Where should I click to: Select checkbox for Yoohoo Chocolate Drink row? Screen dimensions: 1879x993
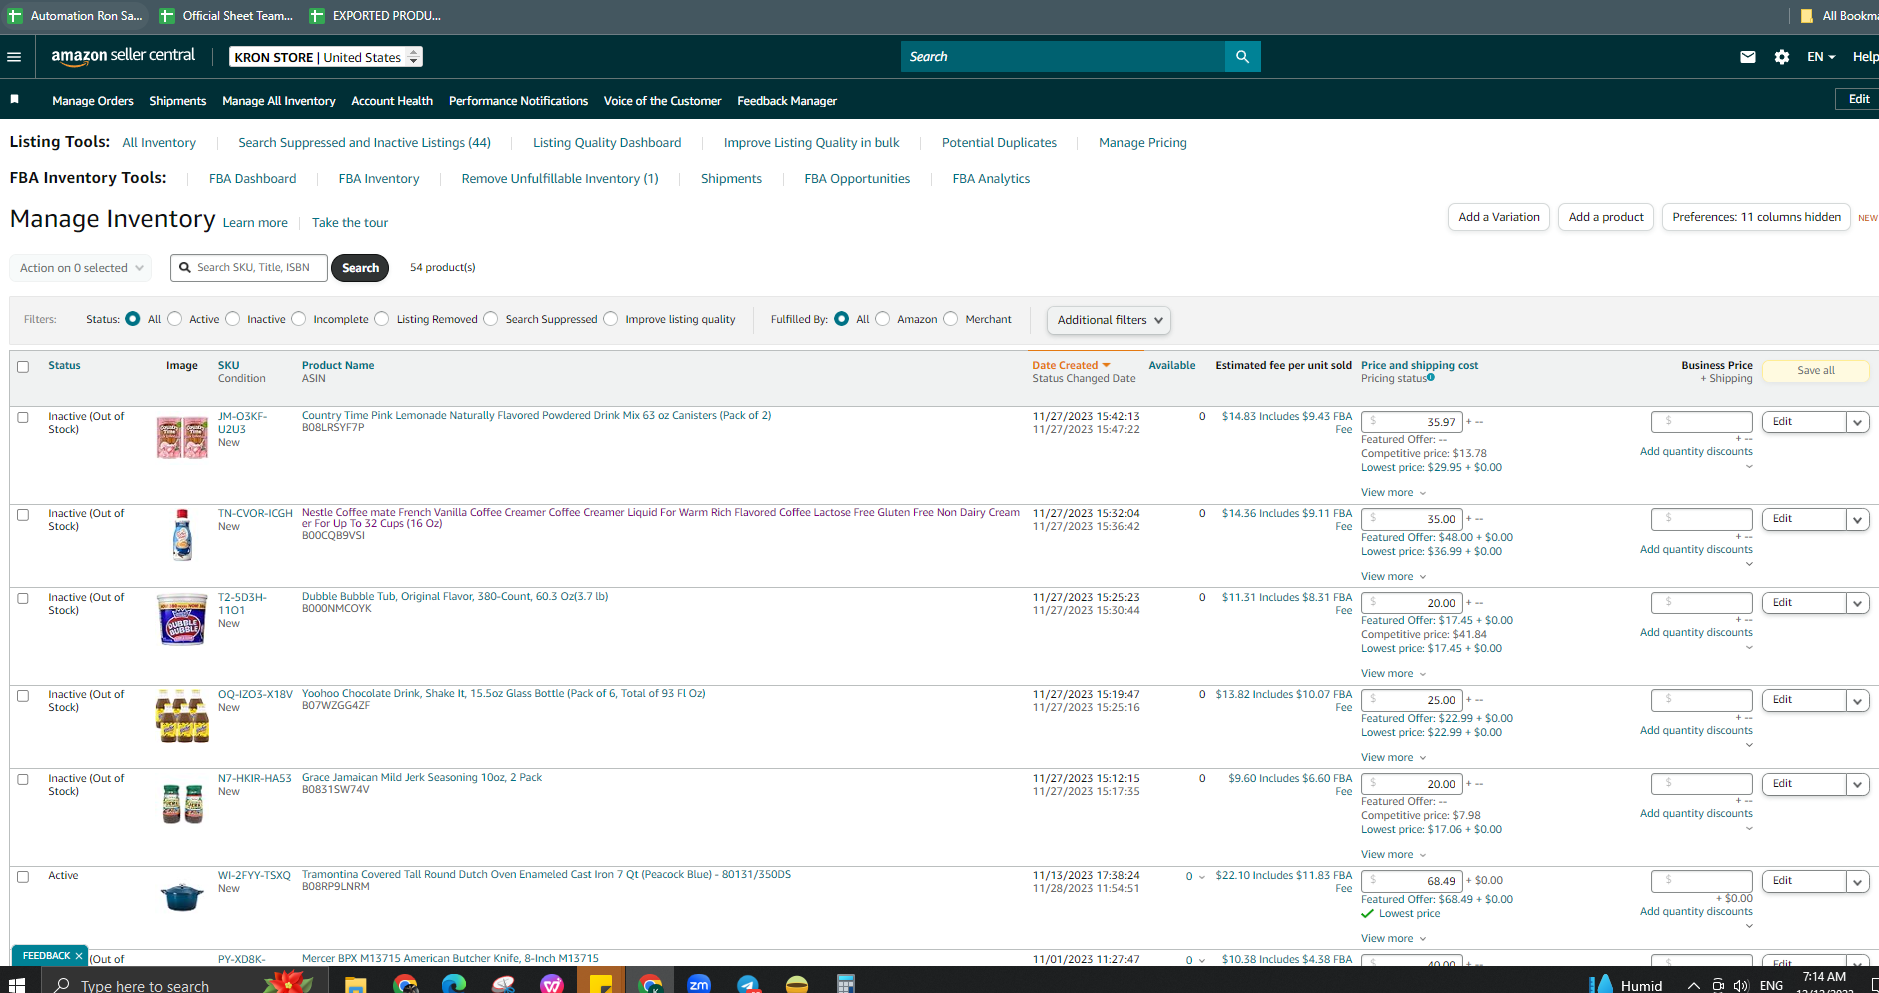[23, 696]
